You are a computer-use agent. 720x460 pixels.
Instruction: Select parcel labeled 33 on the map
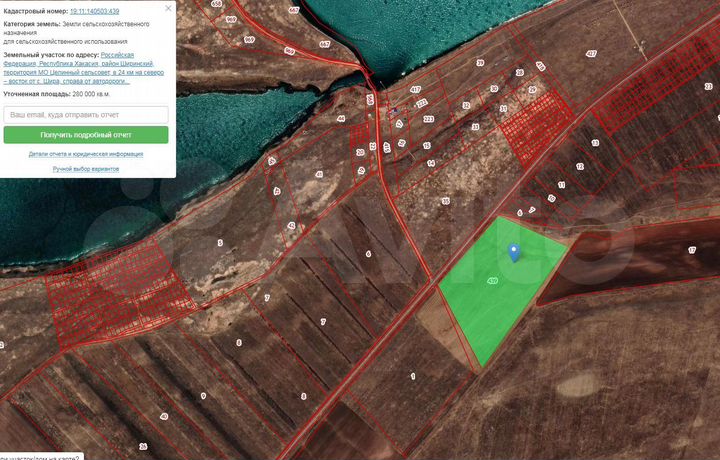click(475, 127)
